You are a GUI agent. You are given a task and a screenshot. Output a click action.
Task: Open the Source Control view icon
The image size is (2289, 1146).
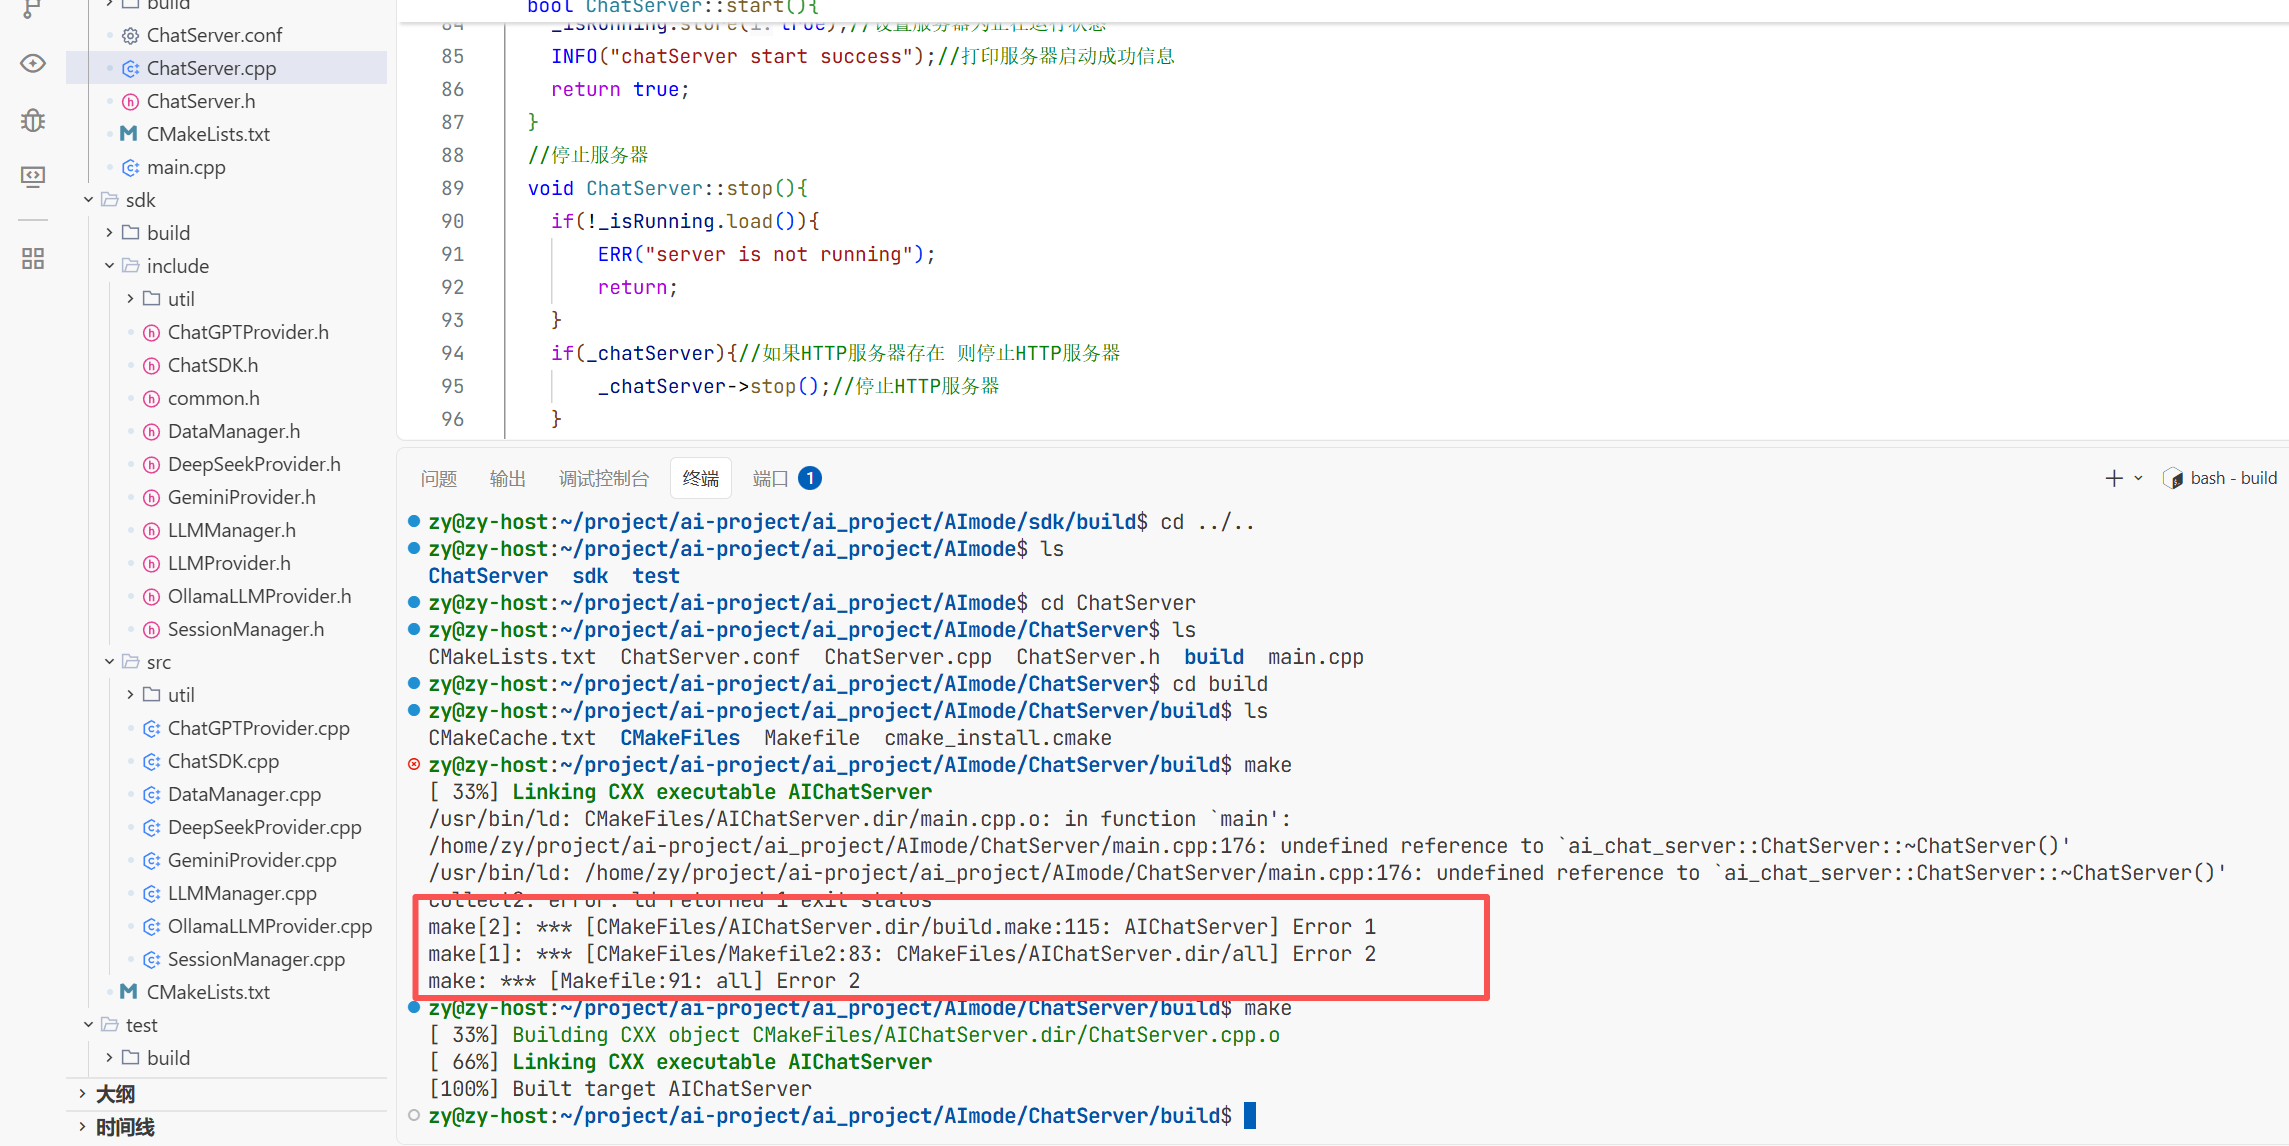tap(32, 8)
